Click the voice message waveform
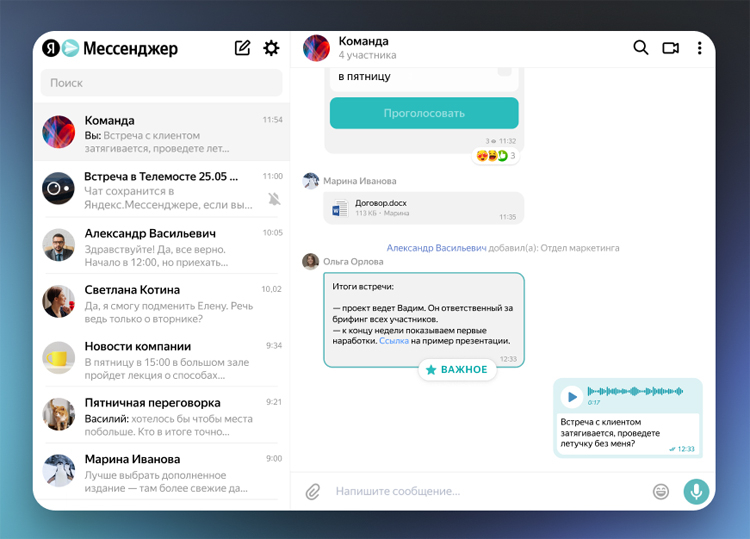 (635, 391)
